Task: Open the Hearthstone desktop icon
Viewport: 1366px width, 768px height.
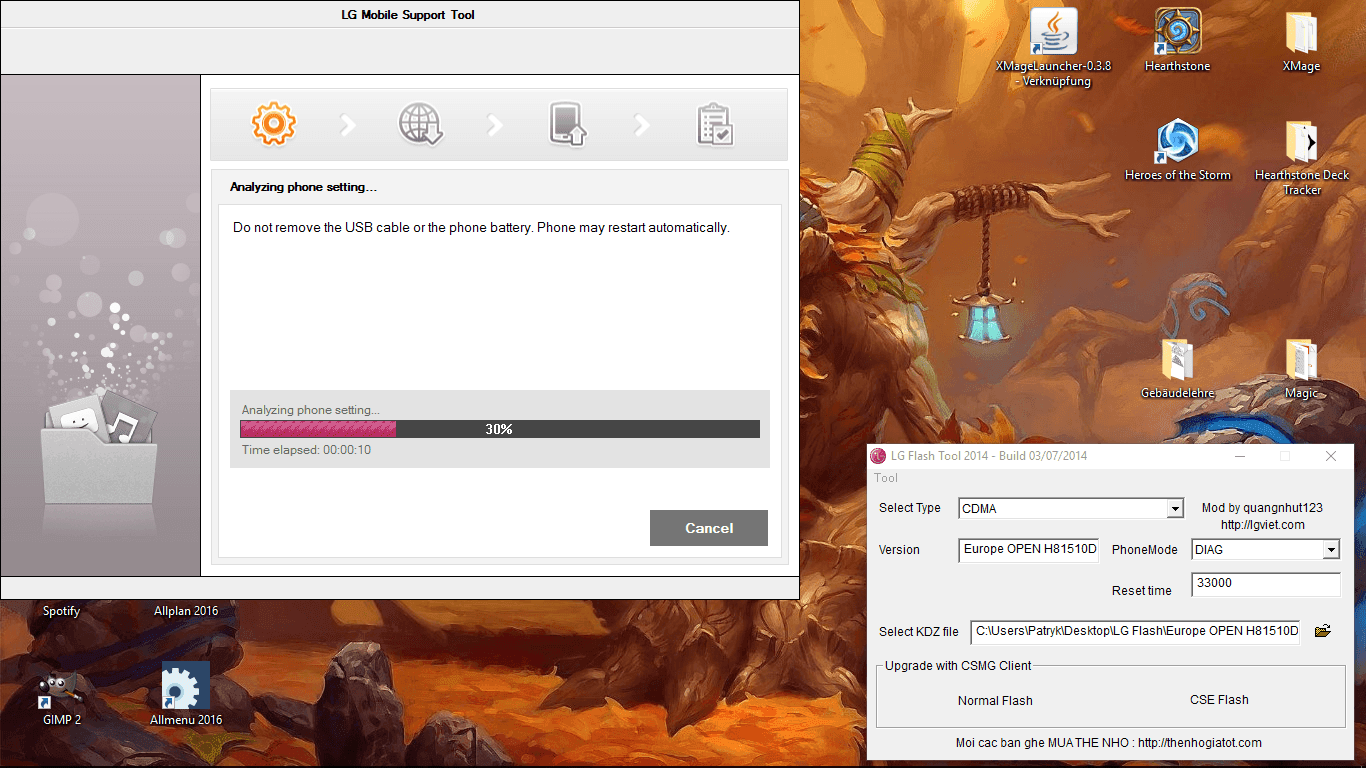Action: click(x=1178, y=41)
